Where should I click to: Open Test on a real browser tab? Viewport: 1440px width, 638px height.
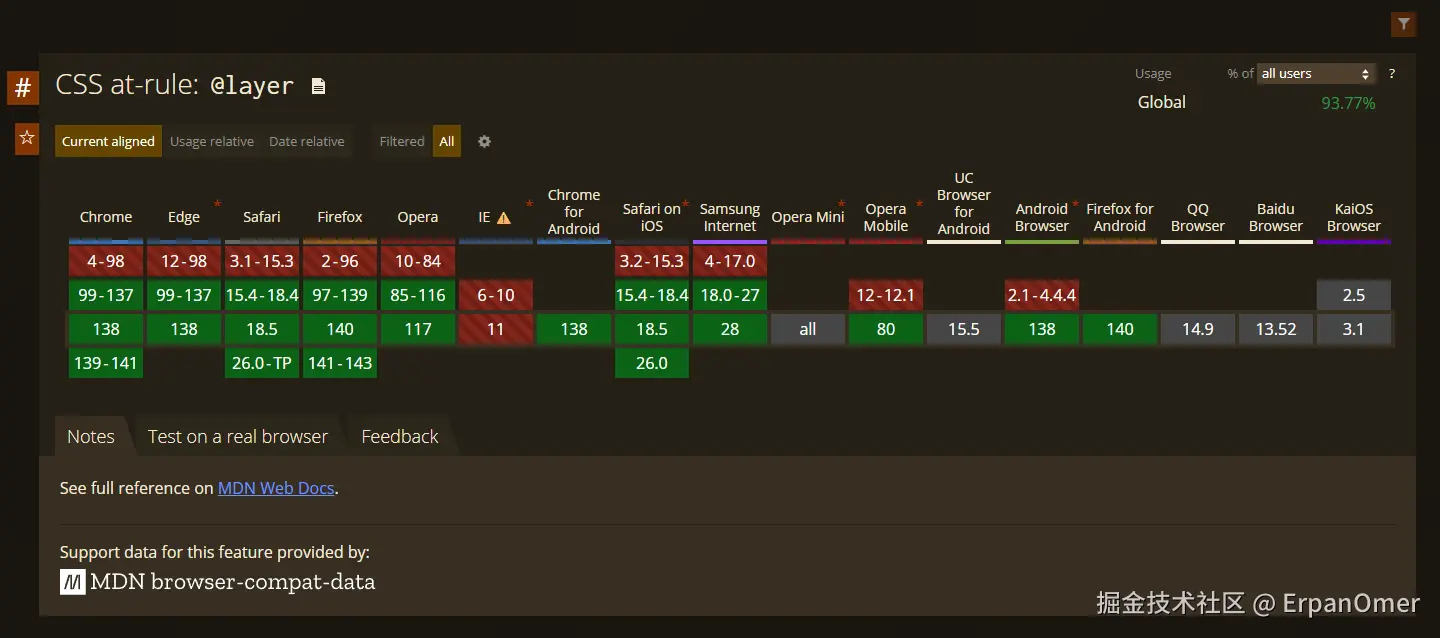point(238,437)
